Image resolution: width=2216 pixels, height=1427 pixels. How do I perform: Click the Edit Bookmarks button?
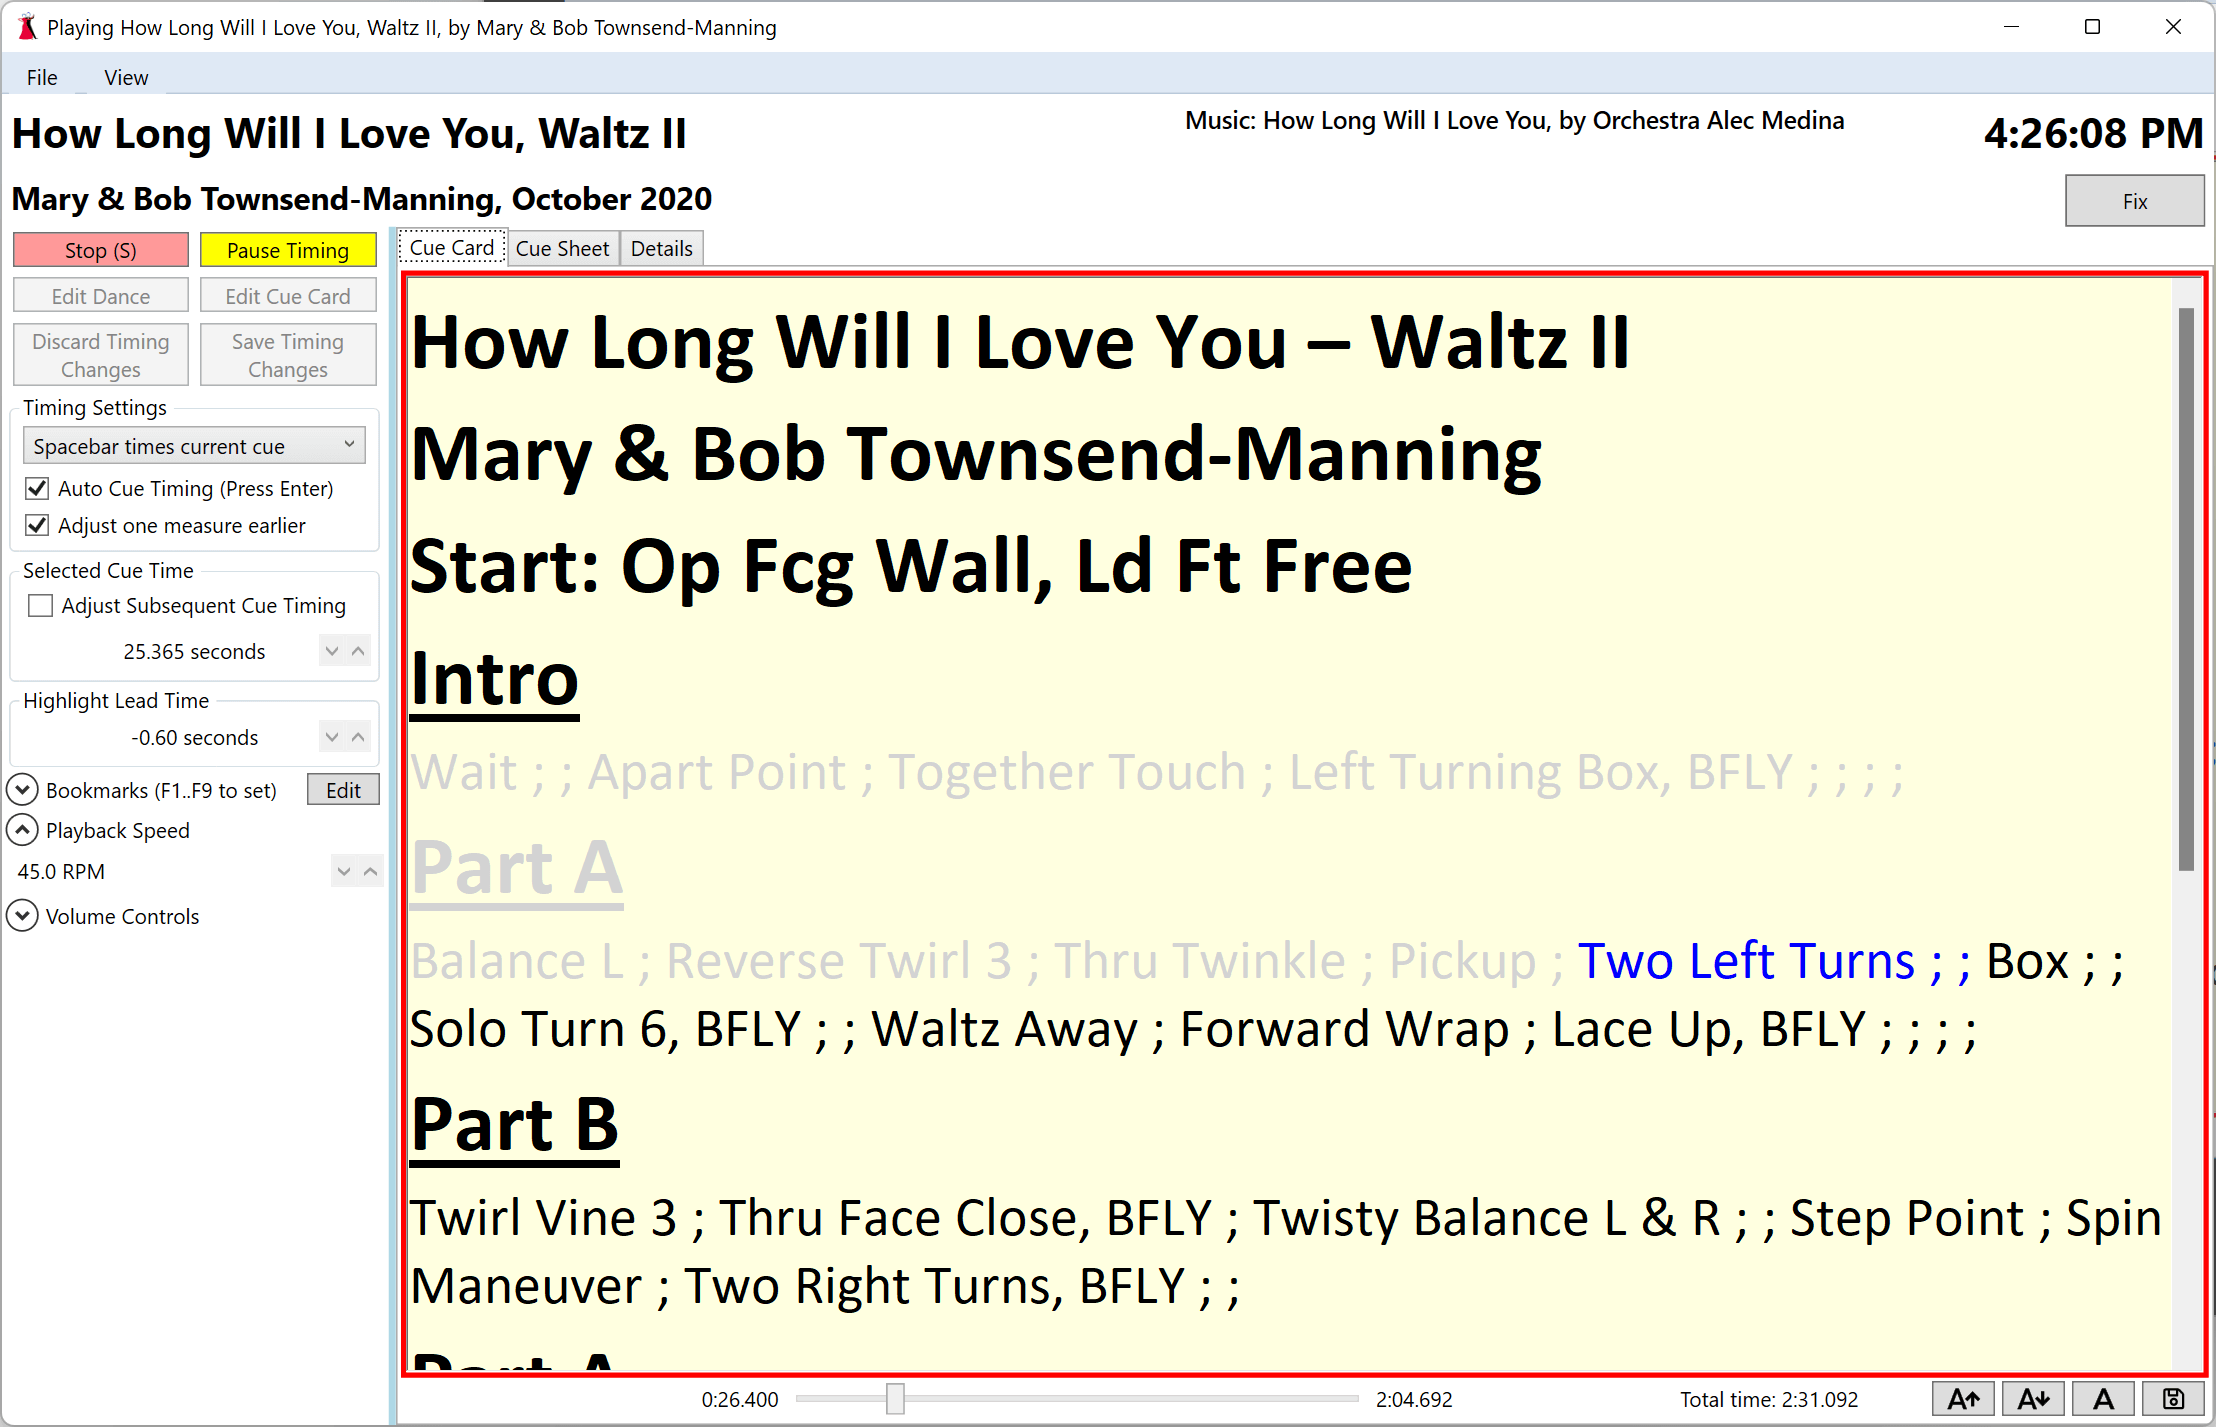(x=342, y=789)
